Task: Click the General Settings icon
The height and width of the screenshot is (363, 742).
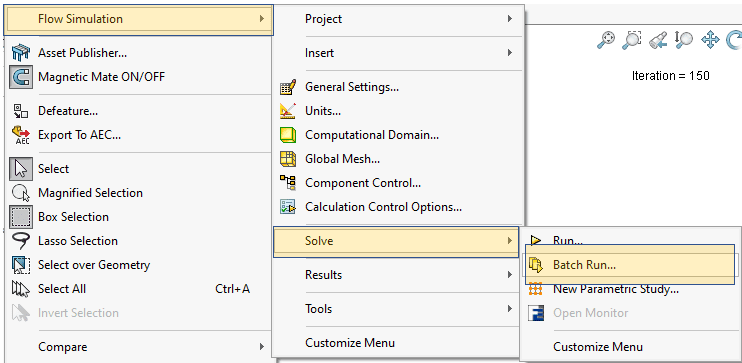Action: (288, 87)
